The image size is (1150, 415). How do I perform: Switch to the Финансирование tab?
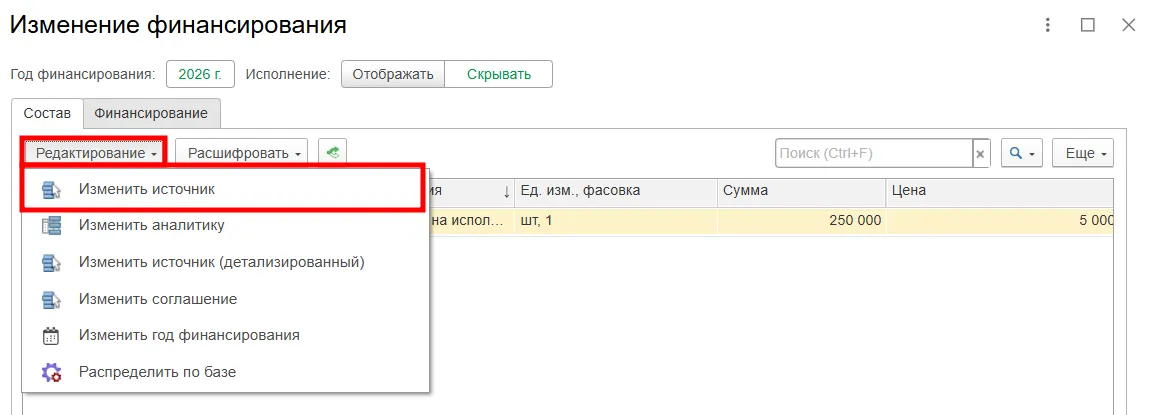151,114
